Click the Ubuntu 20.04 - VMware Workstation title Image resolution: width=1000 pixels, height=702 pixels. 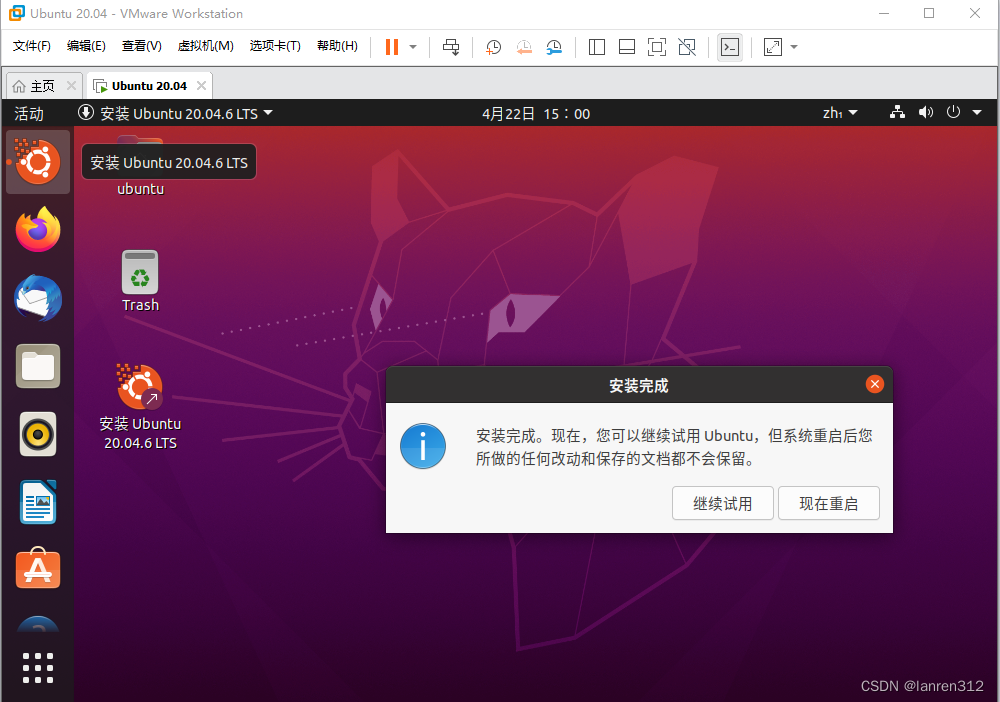coord(136,13)
